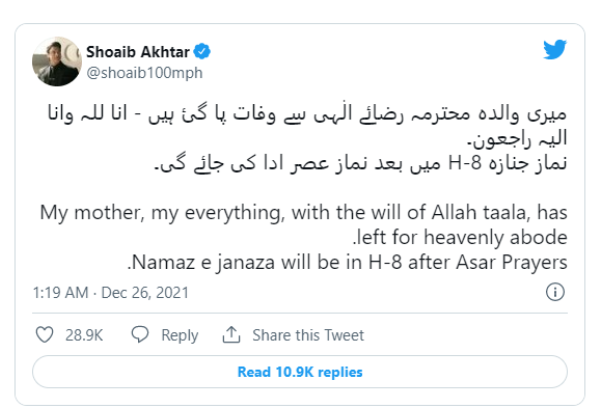Viewport: 600px width, 415px height.
Task: Click the Reply label
Action: [x=179, y=335]
